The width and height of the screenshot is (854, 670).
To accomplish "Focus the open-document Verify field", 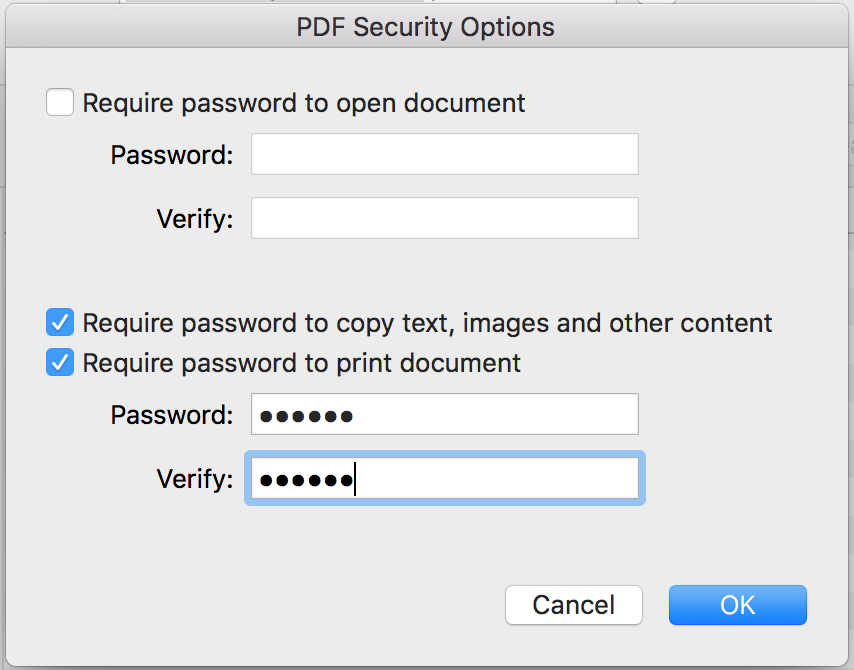I will 444,218.
